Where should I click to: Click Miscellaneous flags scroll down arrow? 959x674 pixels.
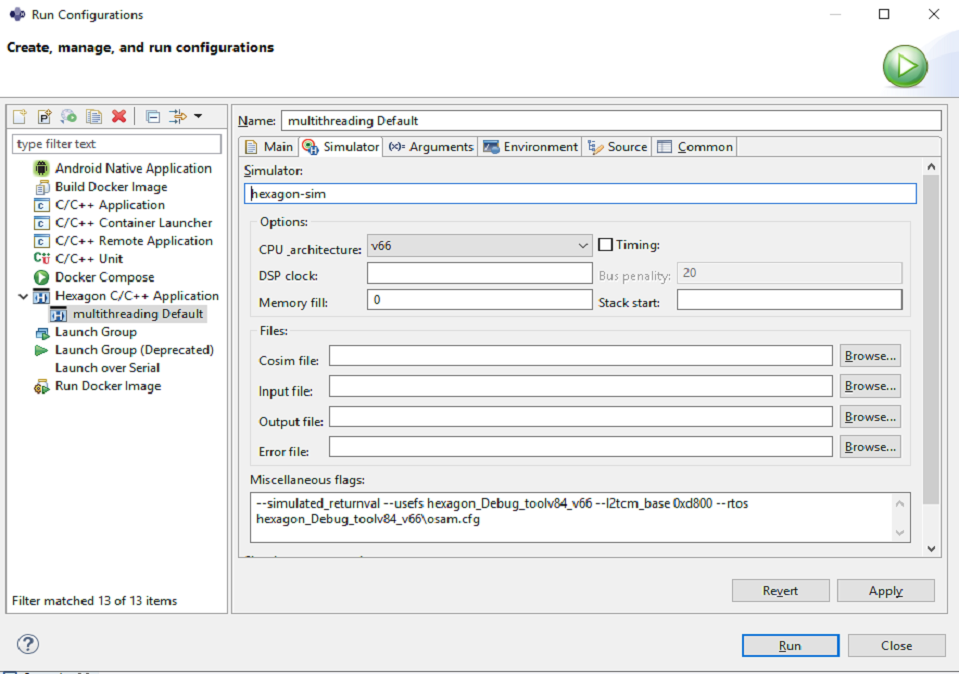900,532
